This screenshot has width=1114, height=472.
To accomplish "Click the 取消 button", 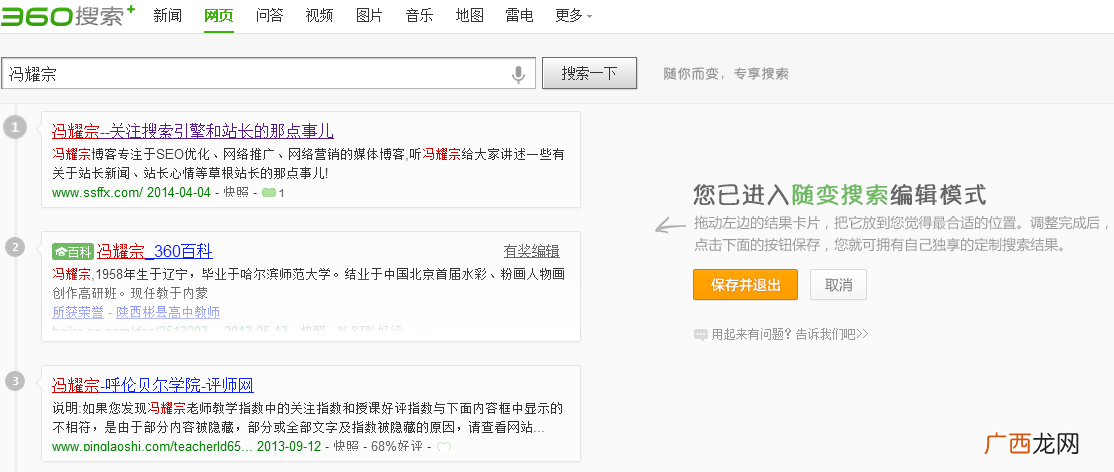I will (838, 285).
